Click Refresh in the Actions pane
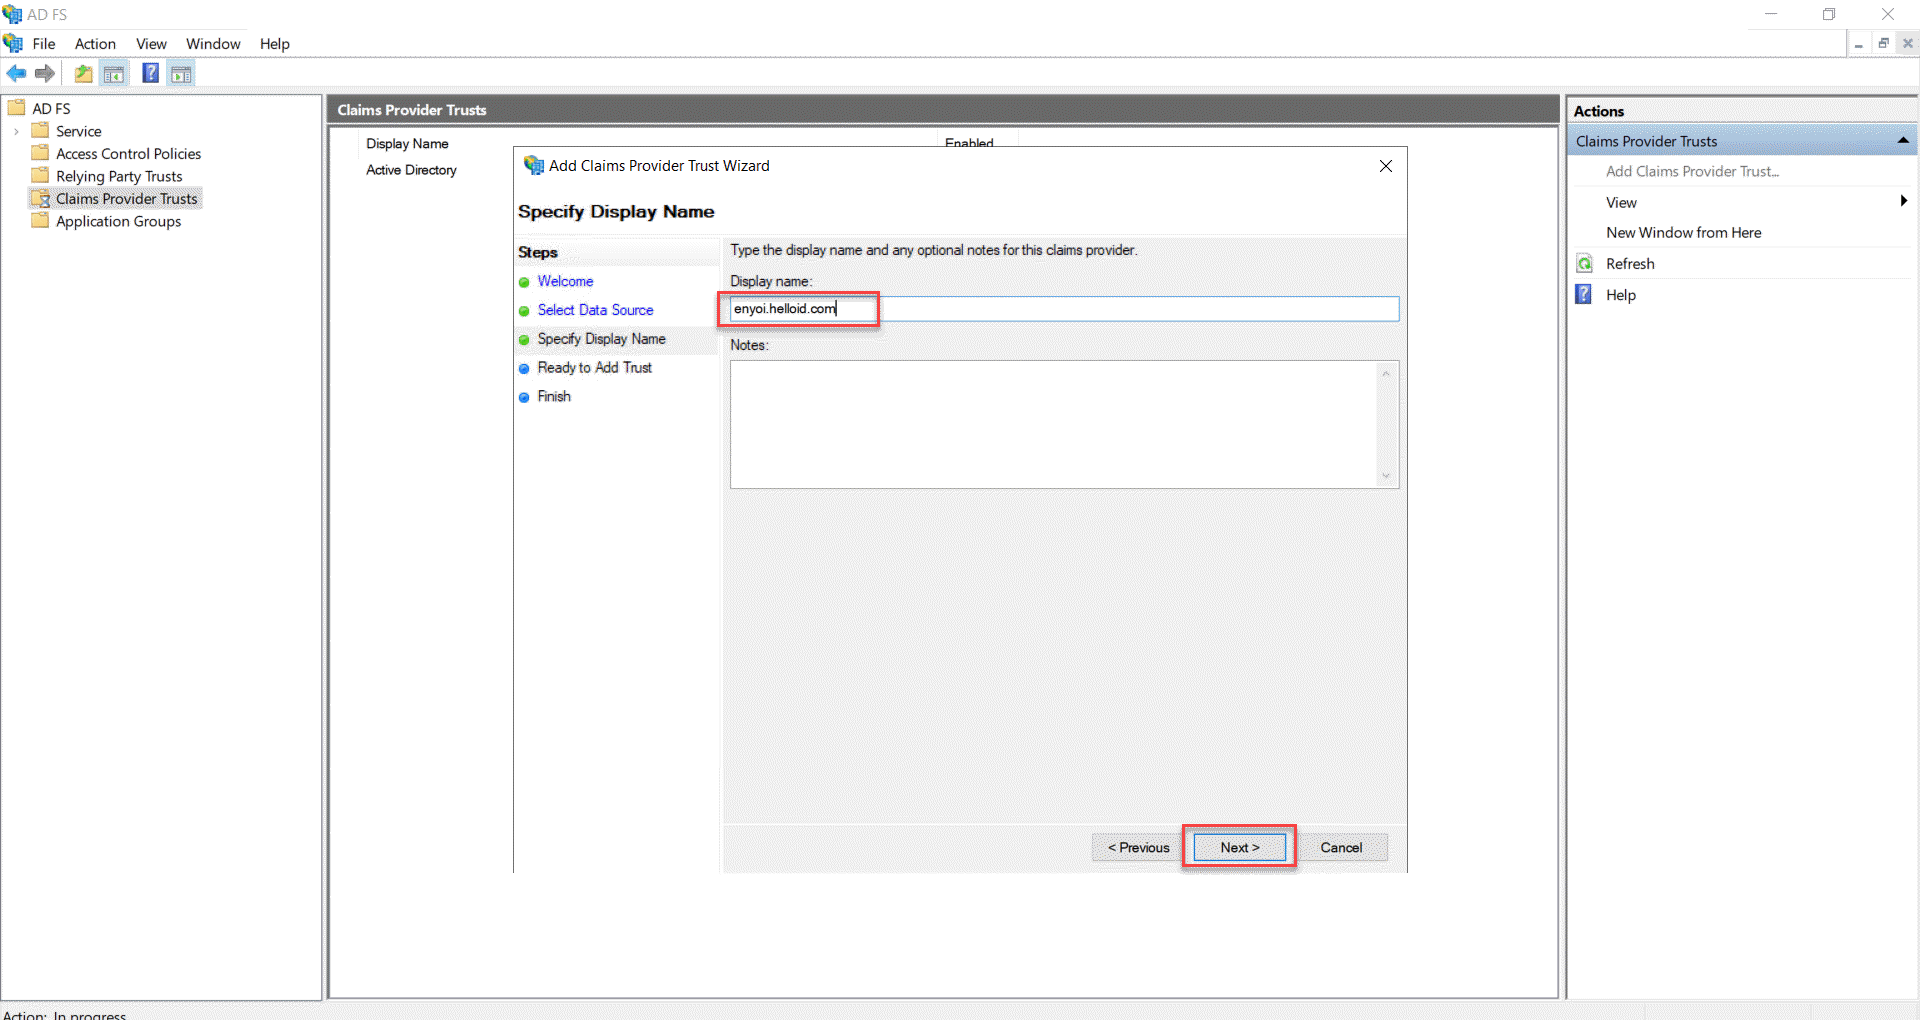The image size is (1920, 1020). 1630,264
